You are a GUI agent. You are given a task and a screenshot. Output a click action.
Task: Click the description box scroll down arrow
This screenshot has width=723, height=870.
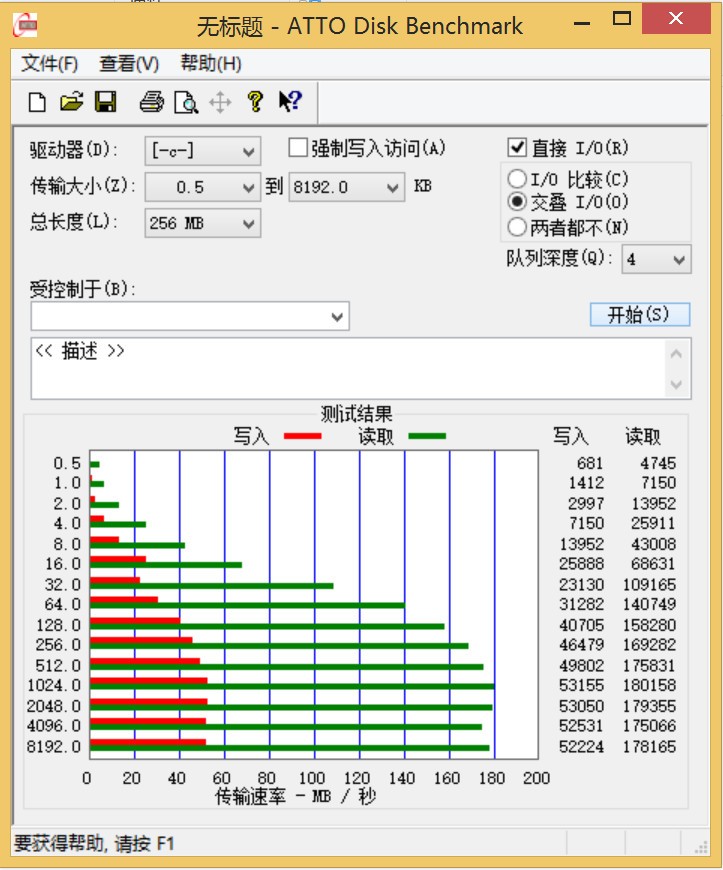click(676, 384)
